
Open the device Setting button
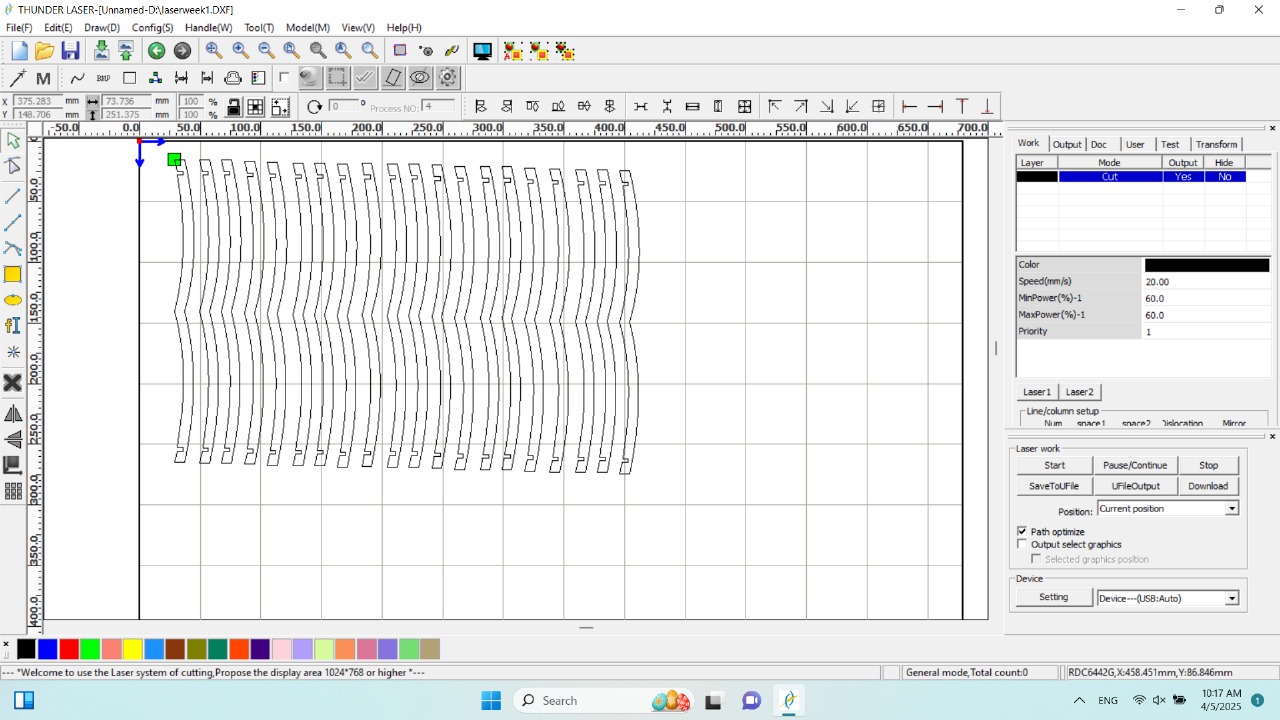1053,597
